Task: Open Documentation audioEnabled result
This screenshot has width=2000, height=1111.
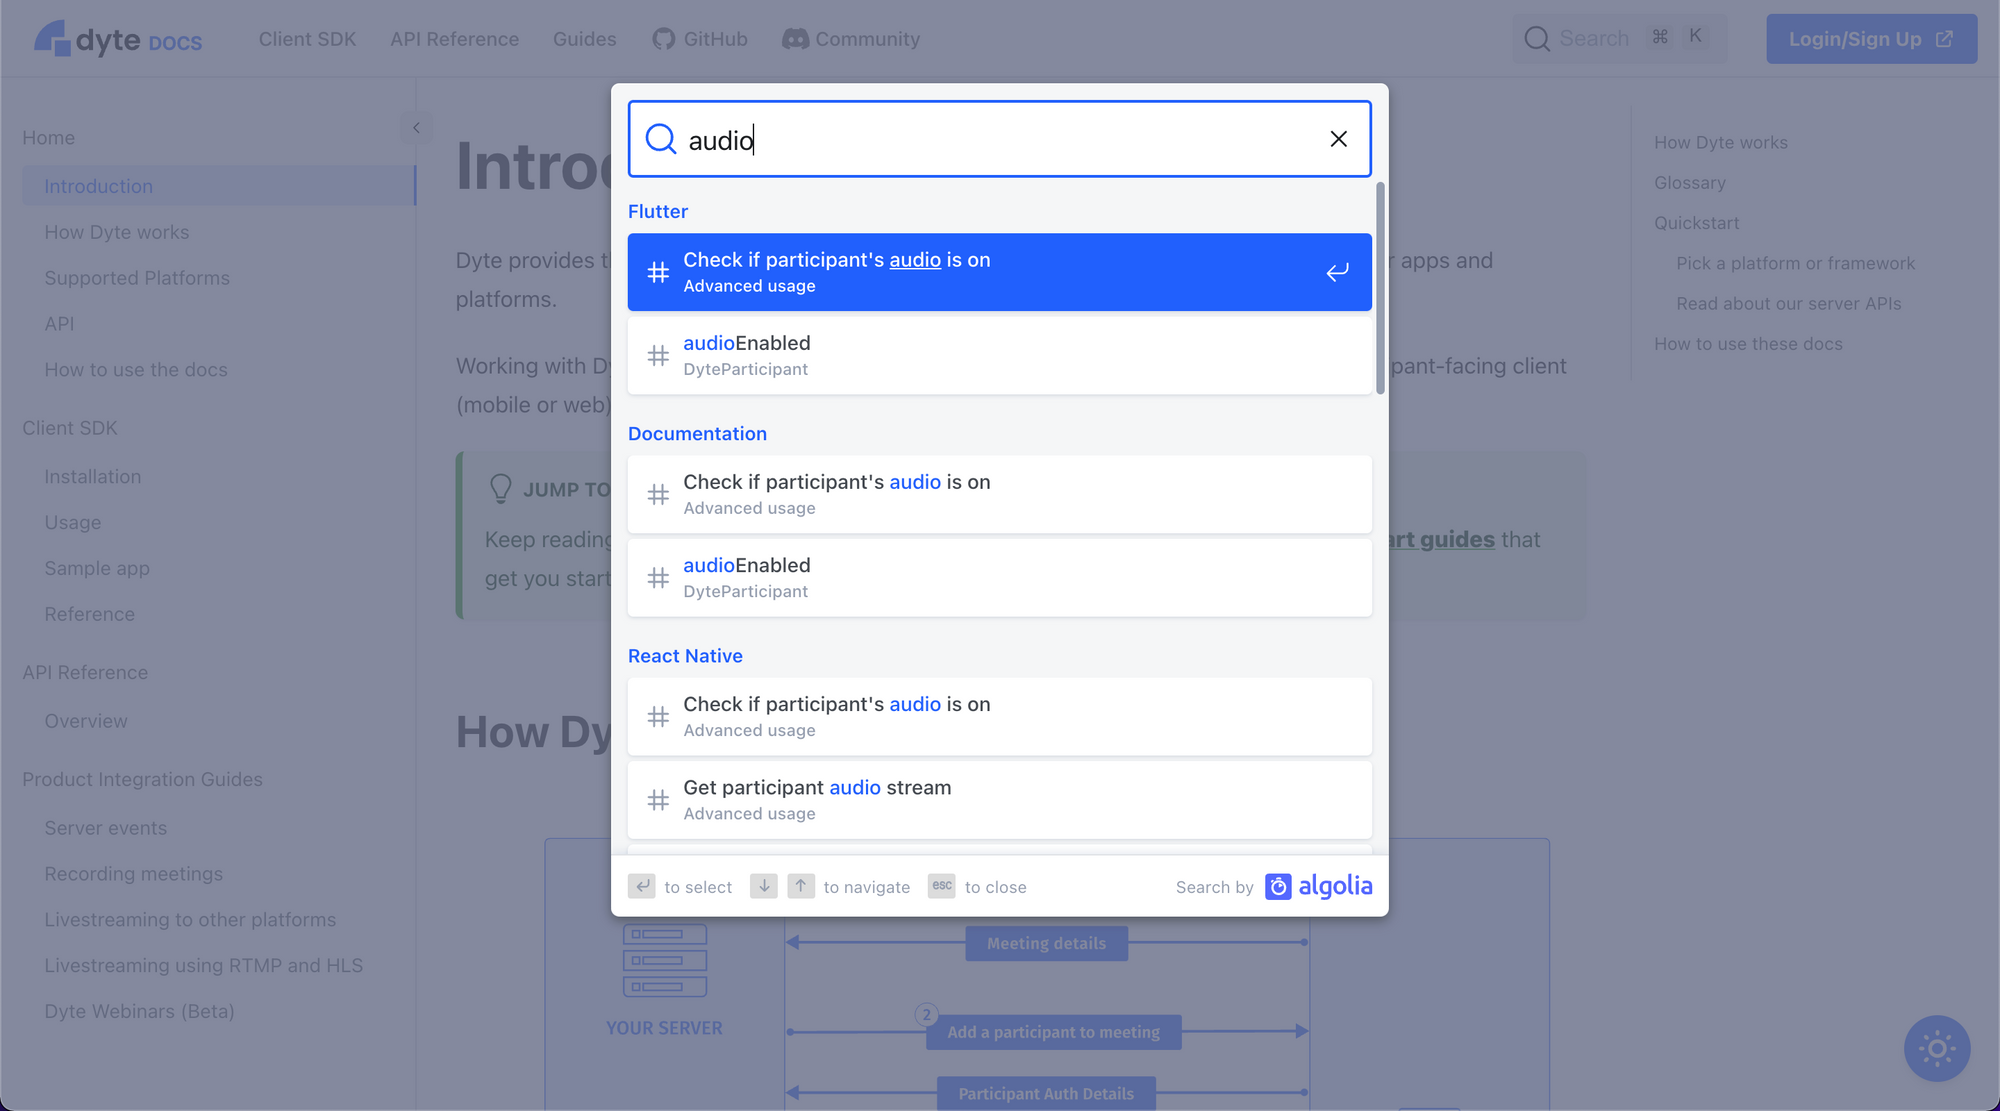Action: (x=999, y=578)
